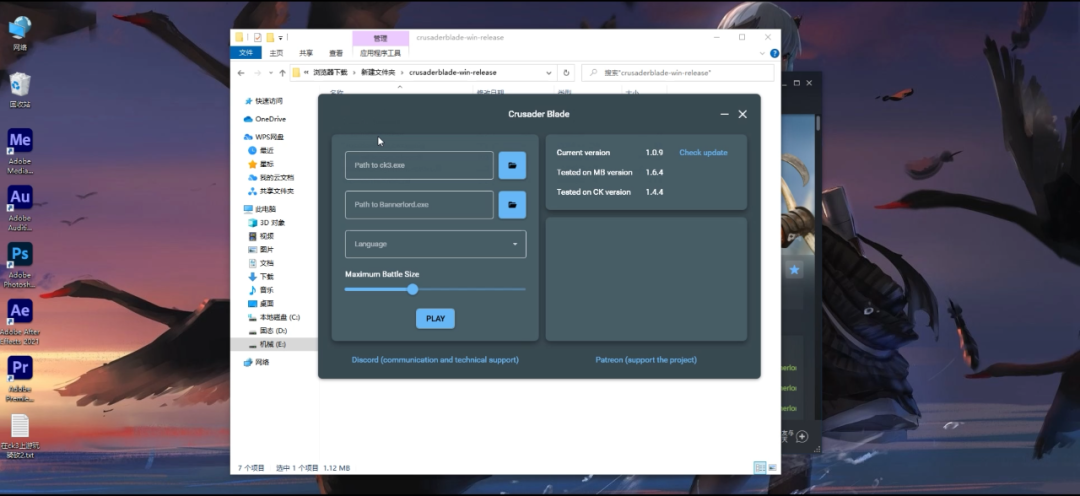This screenshot has width=1080, height=496.
Task: Switch to the 查看 ribbon tab
Action: 335,53
